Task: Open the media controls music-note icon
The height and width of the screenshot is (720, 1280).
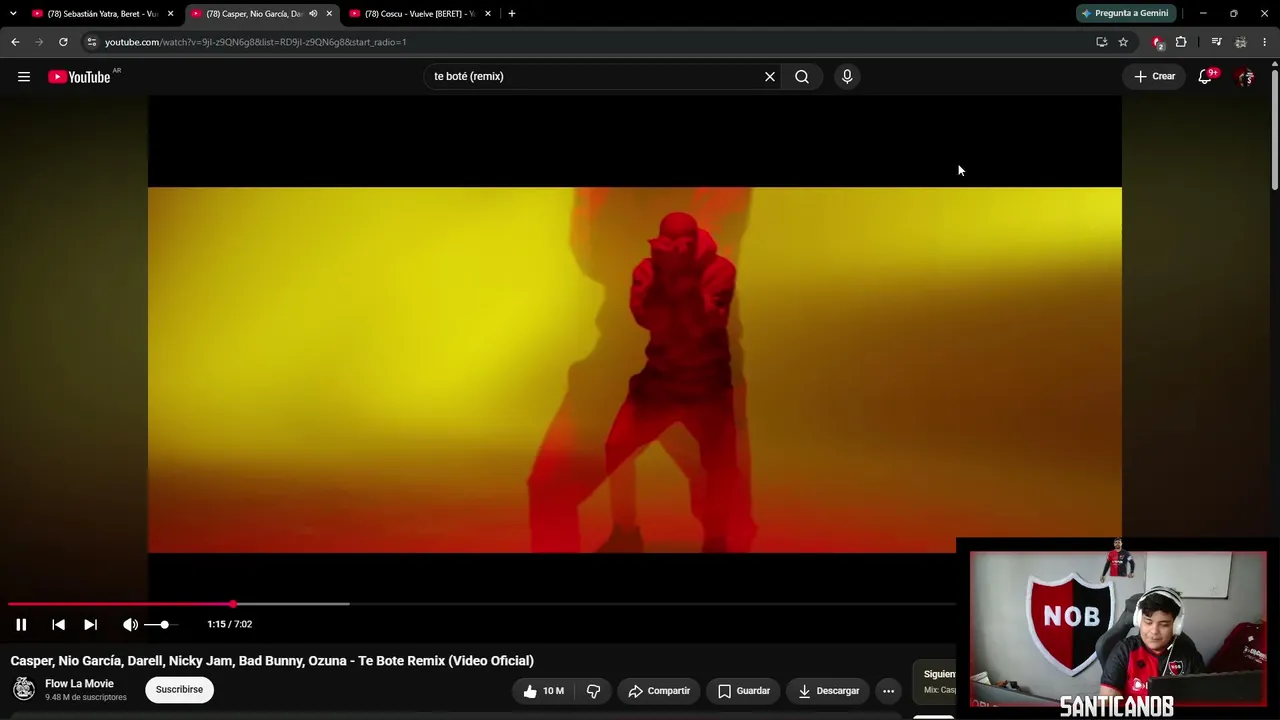Action: 1216,42
